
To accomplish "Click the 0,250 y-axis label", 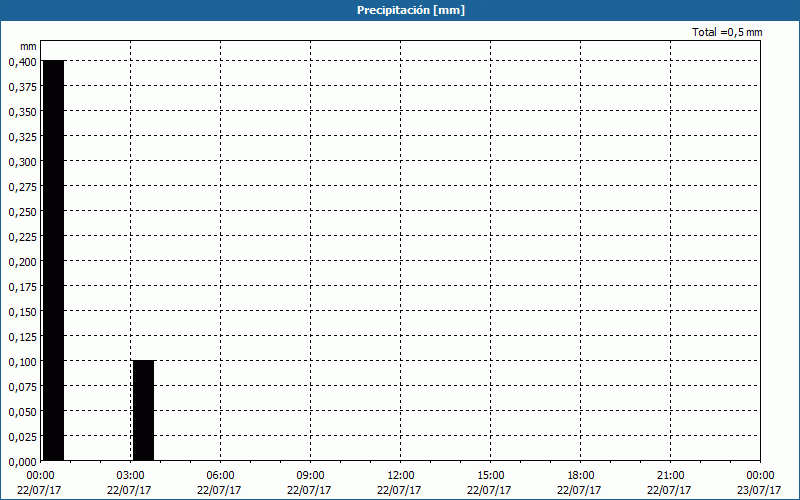I will click(x=22, y=212).
